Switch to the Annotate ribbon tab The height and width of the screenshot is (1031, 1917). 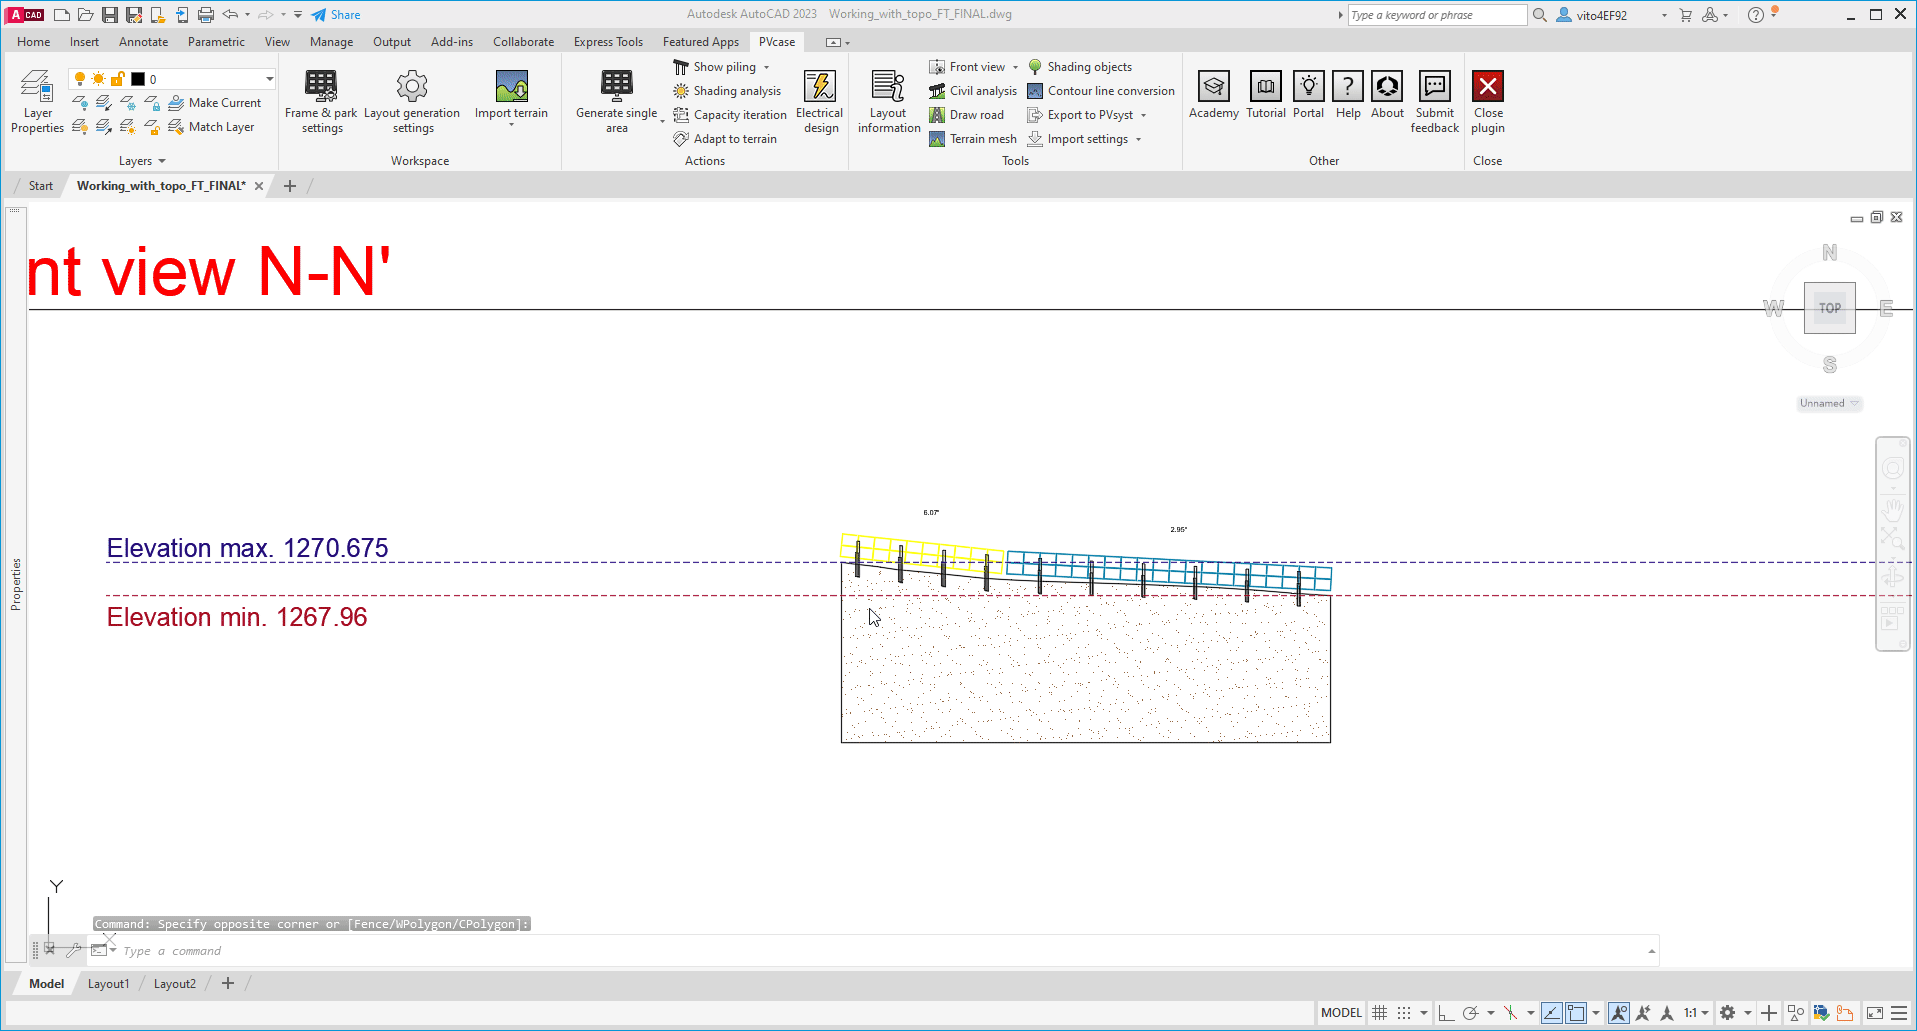click(x=143, y=41)
